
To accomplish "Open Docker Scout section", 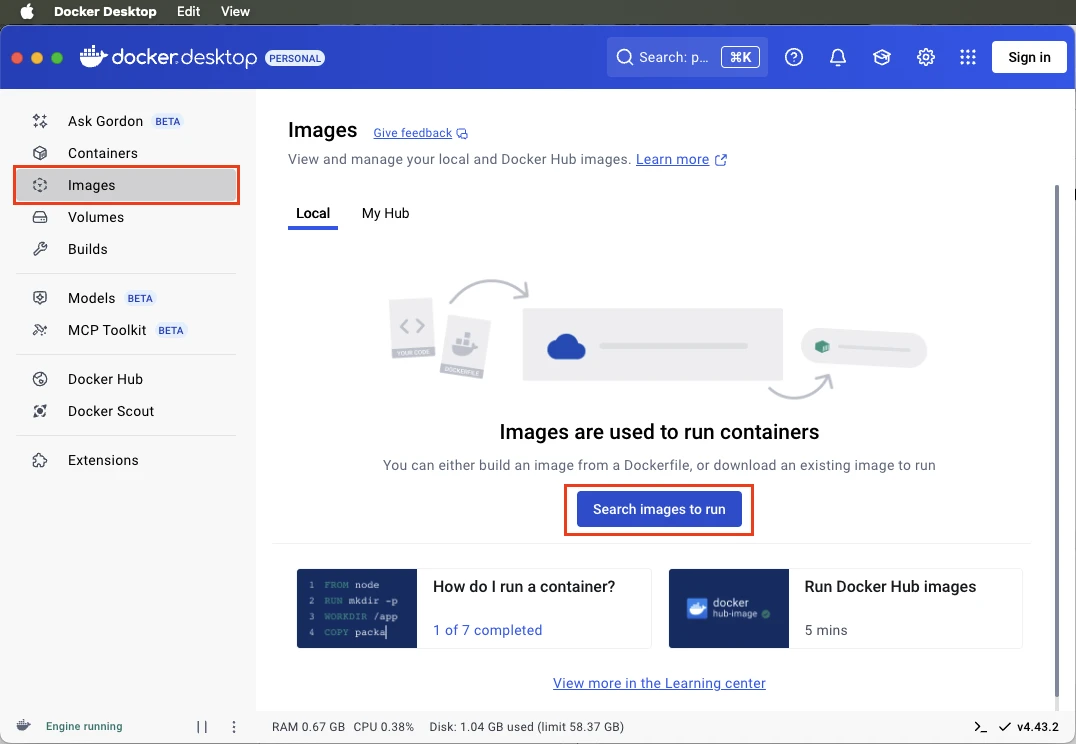I will pyautogui.click(x=126, y=411).
